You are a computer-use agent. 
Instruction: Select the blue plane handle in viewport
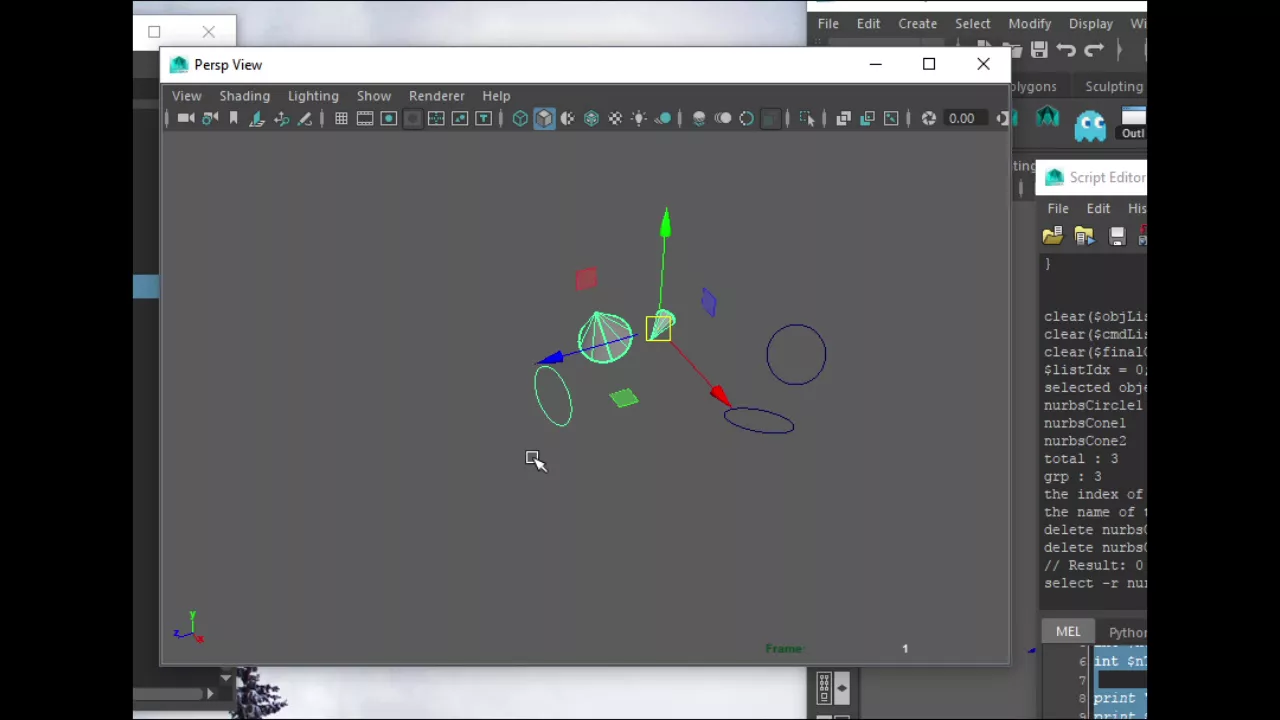(709, 303)
